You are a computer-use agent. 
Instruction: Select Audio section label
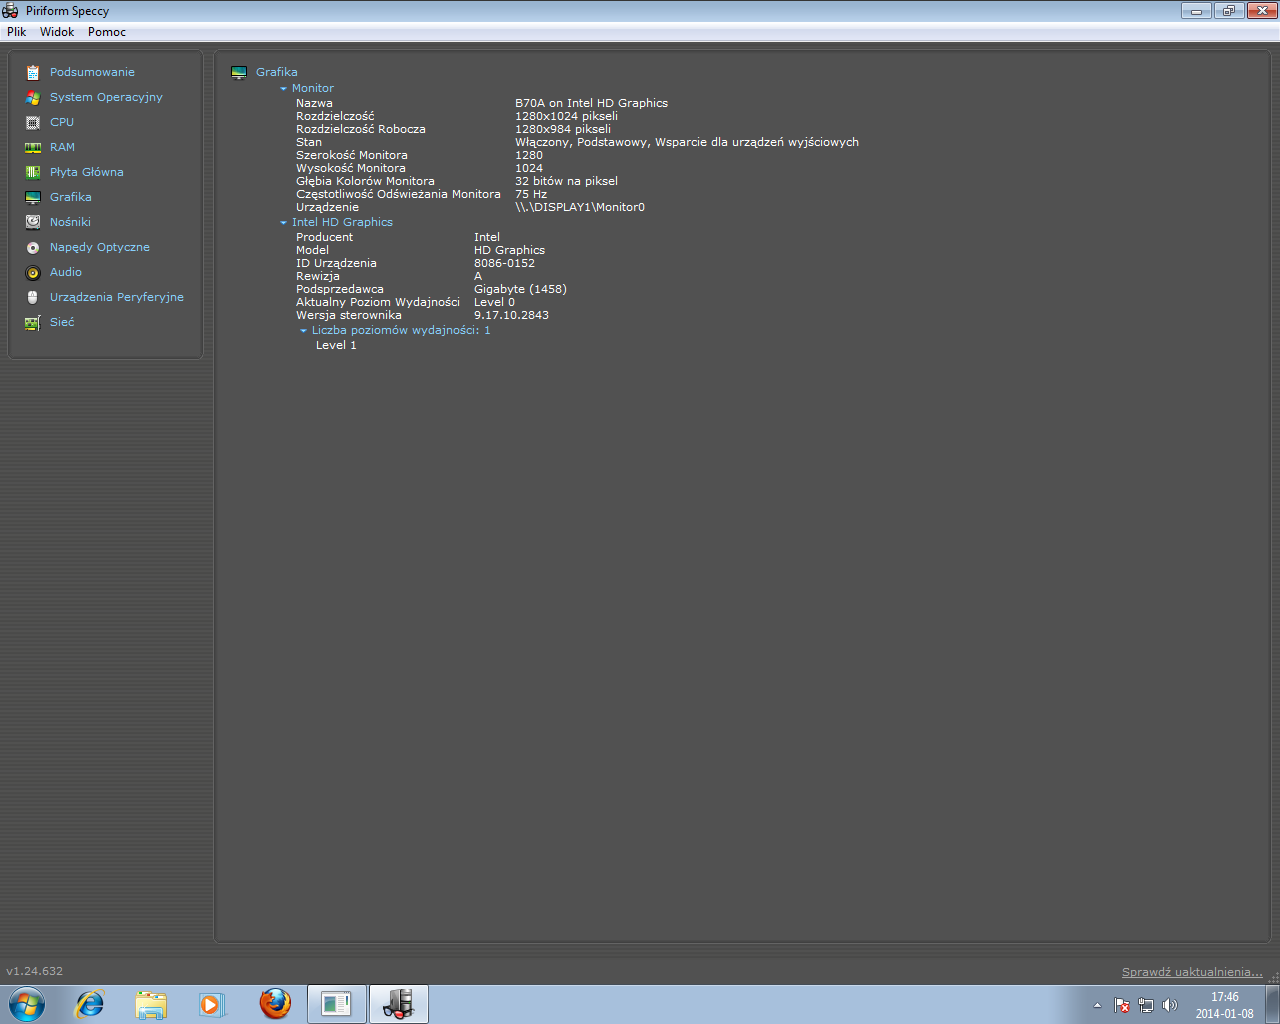[x=66, y=272]
